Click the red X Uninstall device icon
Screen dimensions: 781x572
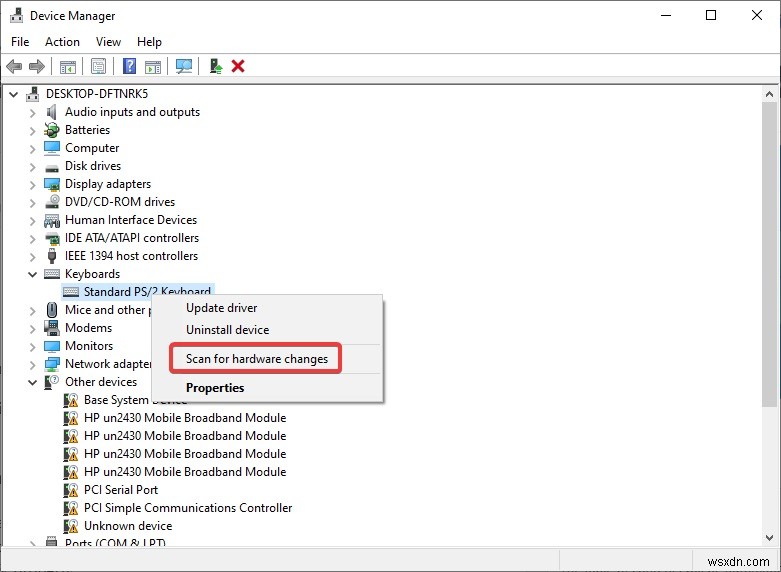pos(238,66)
